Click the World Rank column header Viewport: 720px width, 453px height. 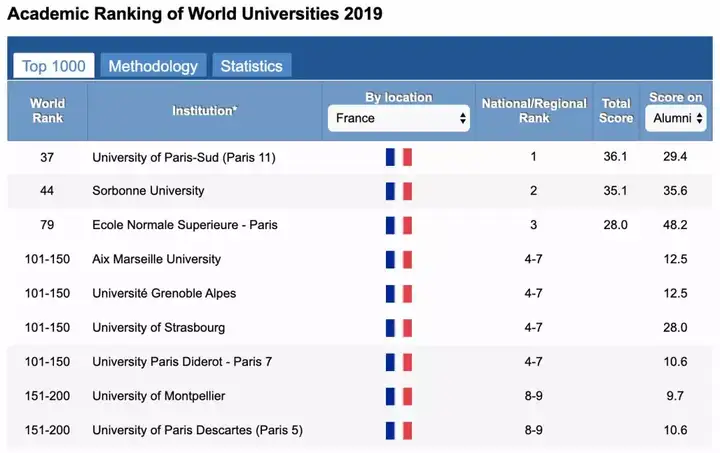pyautogui.click(x=47, y=110)
